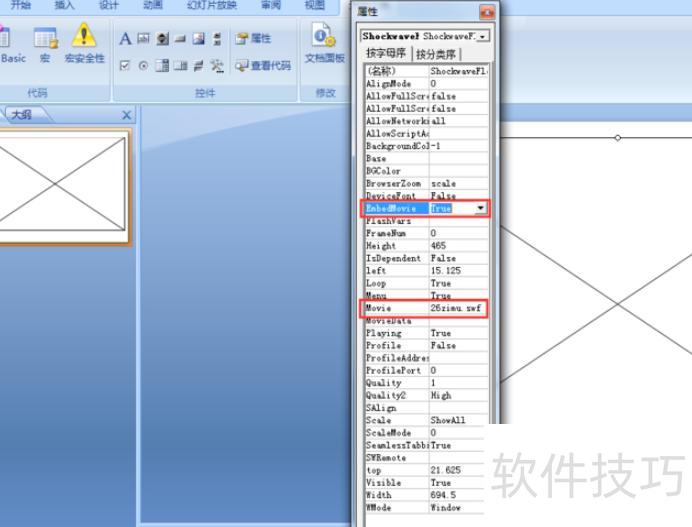This screenshot has height=527, width=692.
Task: Select the EmbedMovie property name
Action: (397, 208)
